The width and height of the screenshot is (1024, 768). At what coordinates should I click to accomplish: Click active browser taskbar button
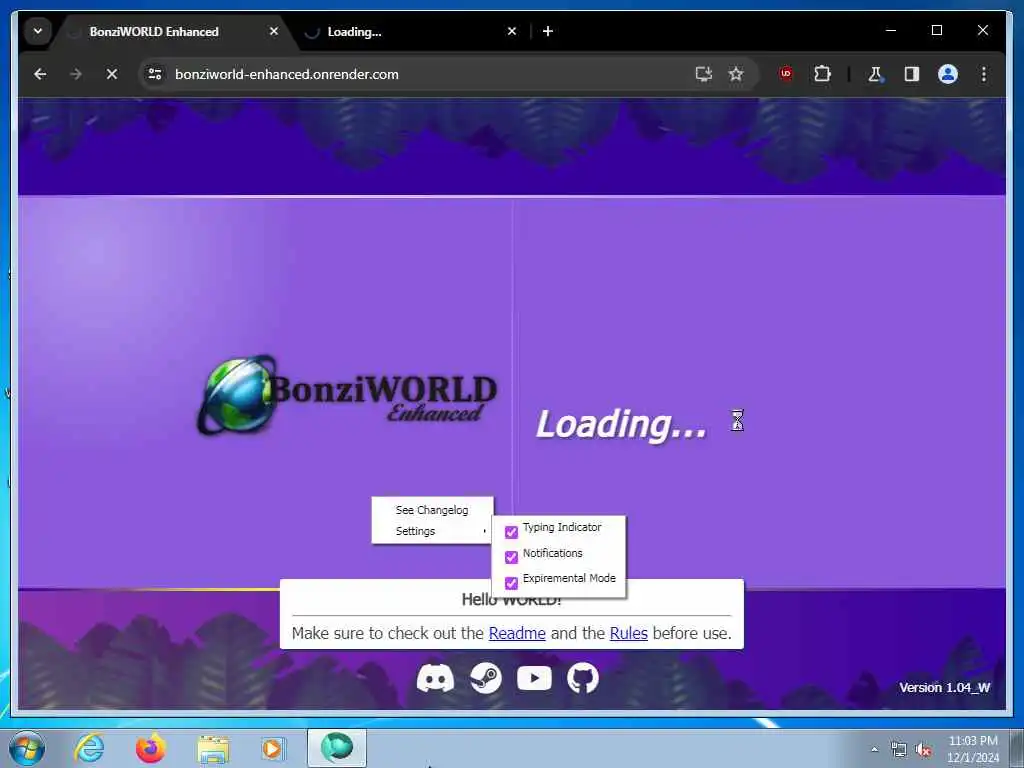[x=337, y=748]
